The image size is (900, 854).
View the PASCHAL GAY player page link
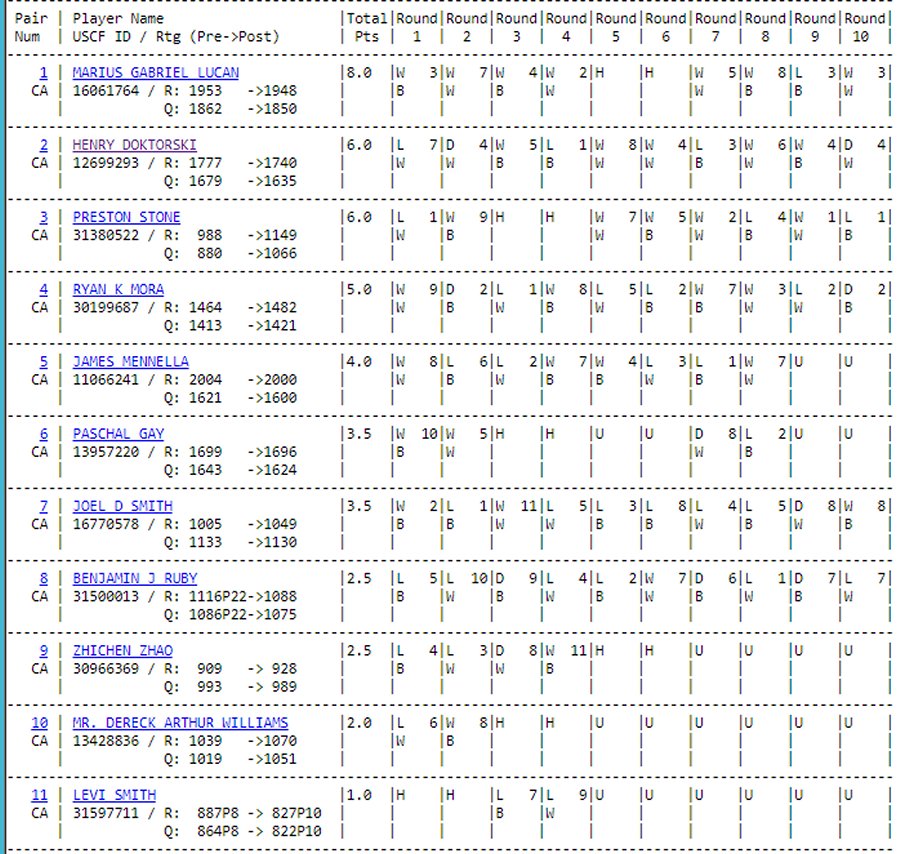click(x=118, y=434)
